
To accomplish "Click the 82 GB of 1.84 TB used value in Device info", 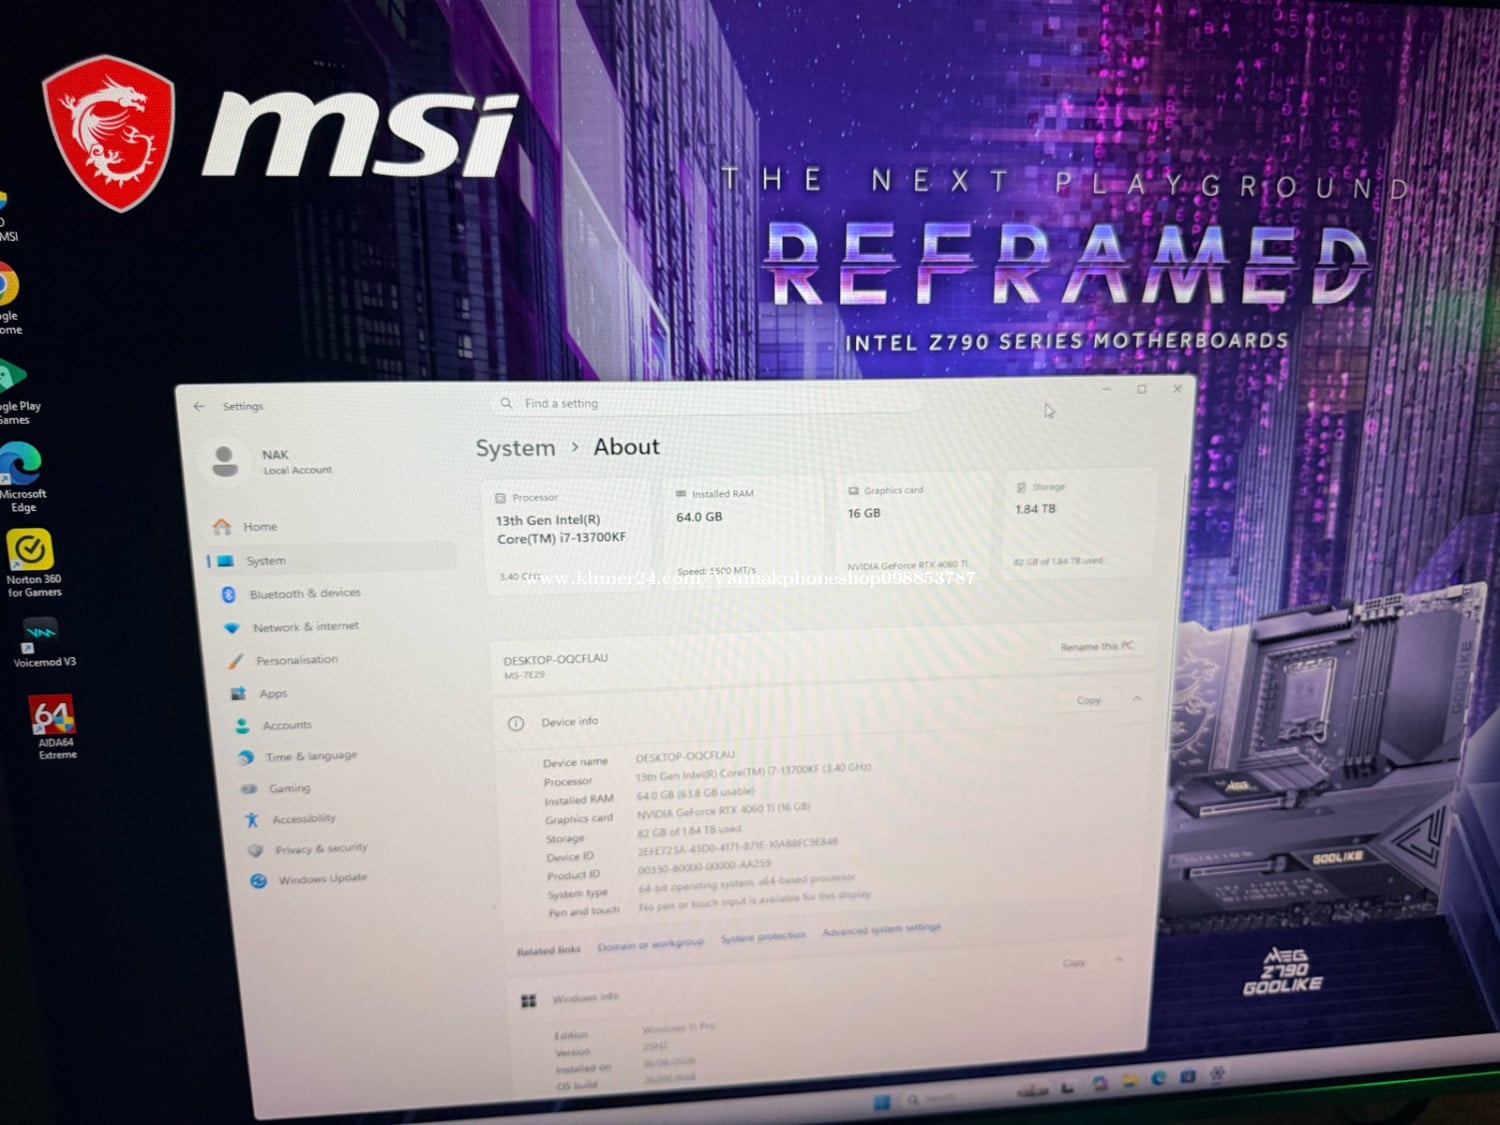I will [x=689, y=830].
